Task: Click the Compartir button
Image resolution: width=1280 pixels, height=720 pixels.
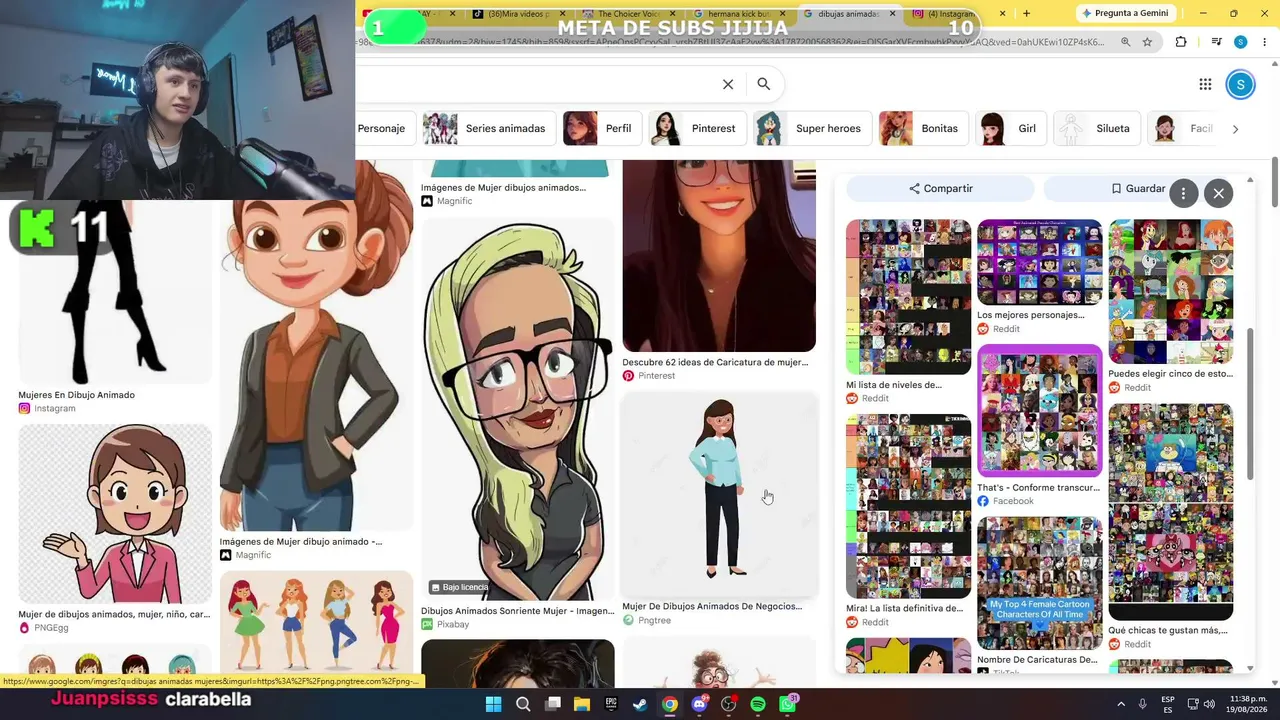Action: [x=940, y=188]
